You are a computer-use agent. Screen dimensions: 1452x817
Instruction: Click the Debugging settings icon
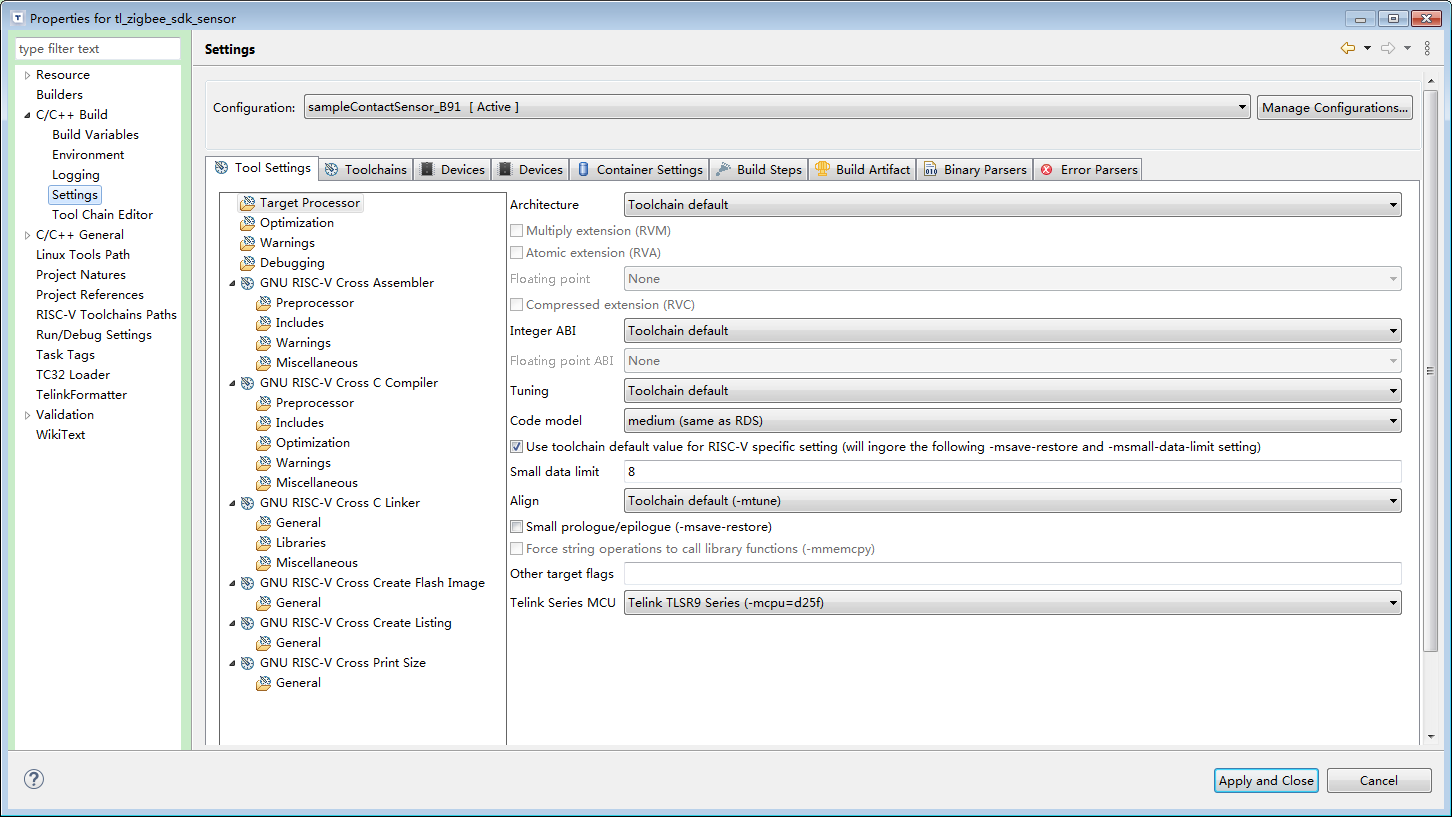248,263
